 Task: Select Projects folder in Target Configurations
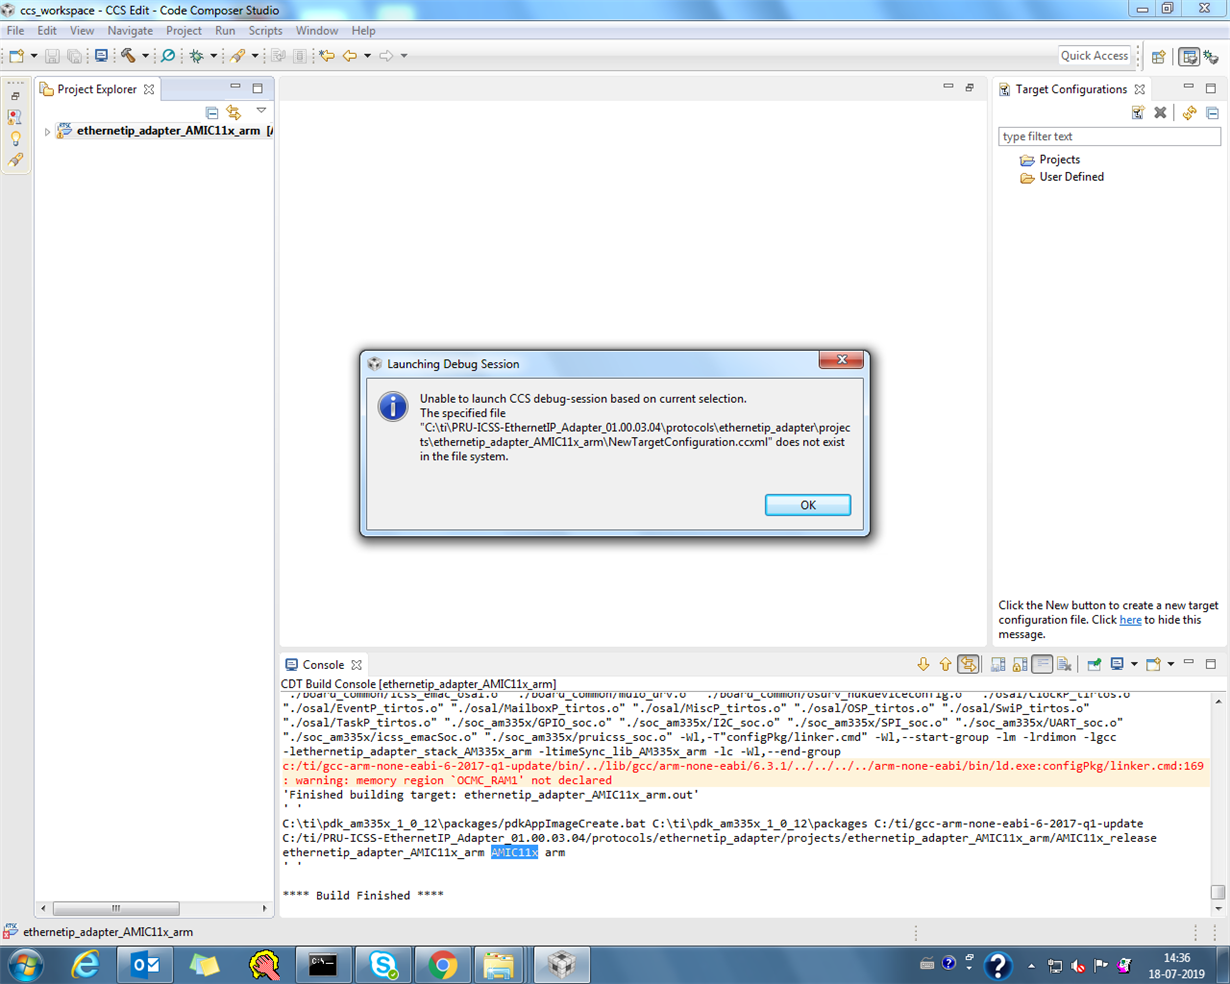[1059, 160]
